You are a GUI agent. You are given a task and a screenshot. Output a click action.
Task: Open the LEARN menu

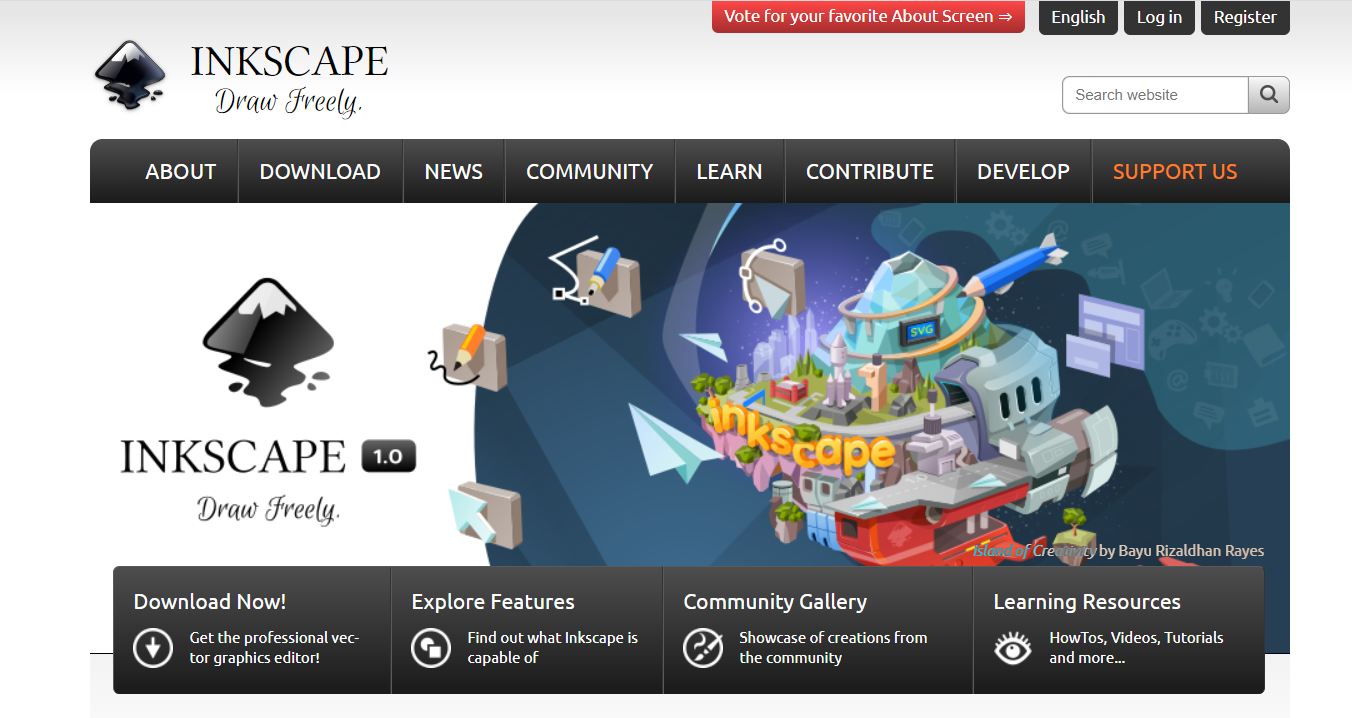[x=729, y=172]
